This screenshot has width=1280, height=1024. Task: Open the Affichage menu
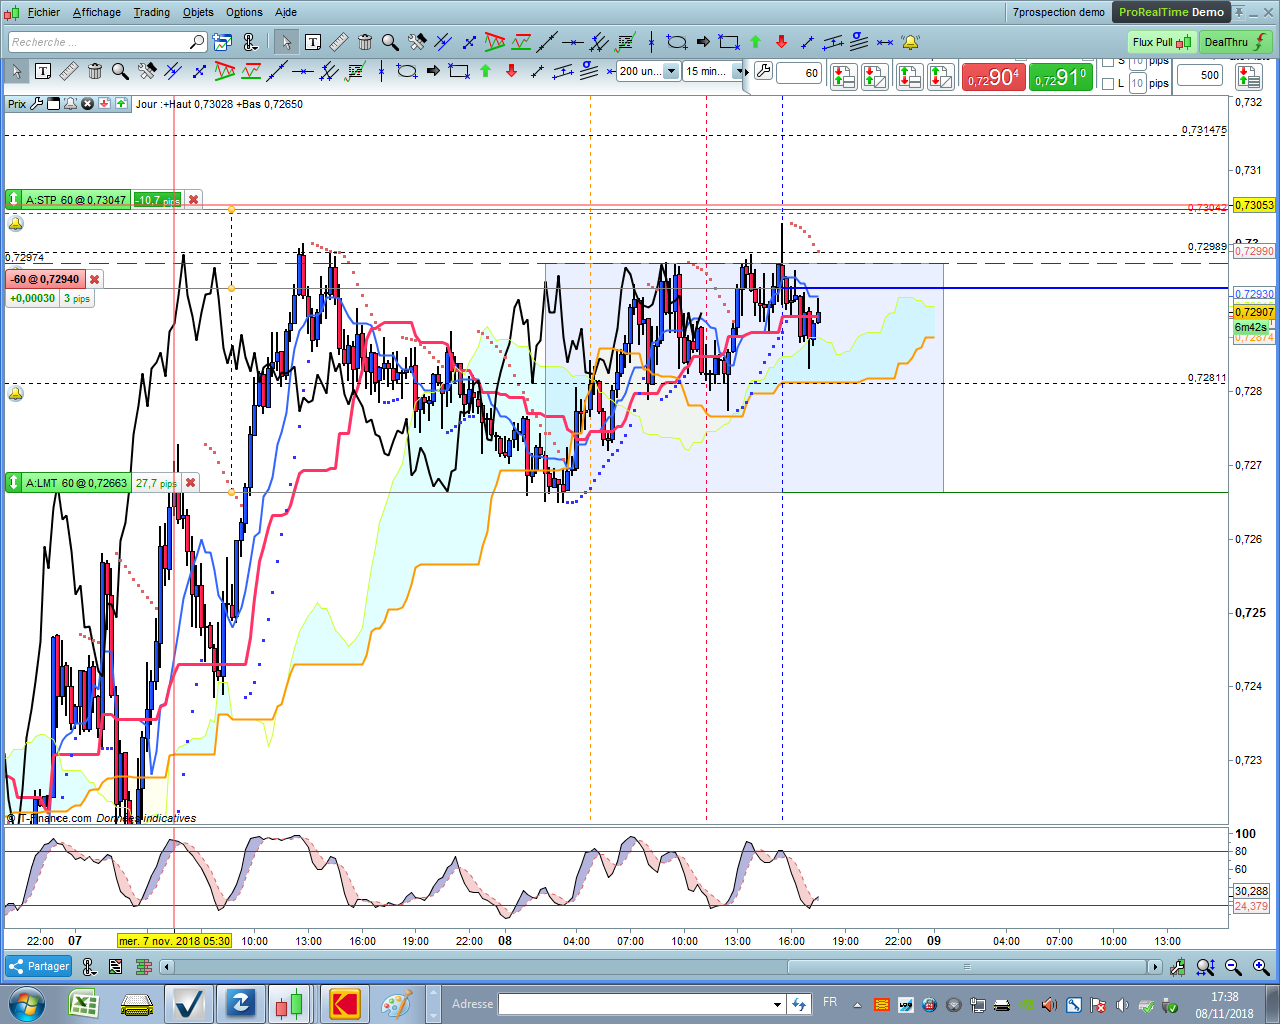coord(96,12)
